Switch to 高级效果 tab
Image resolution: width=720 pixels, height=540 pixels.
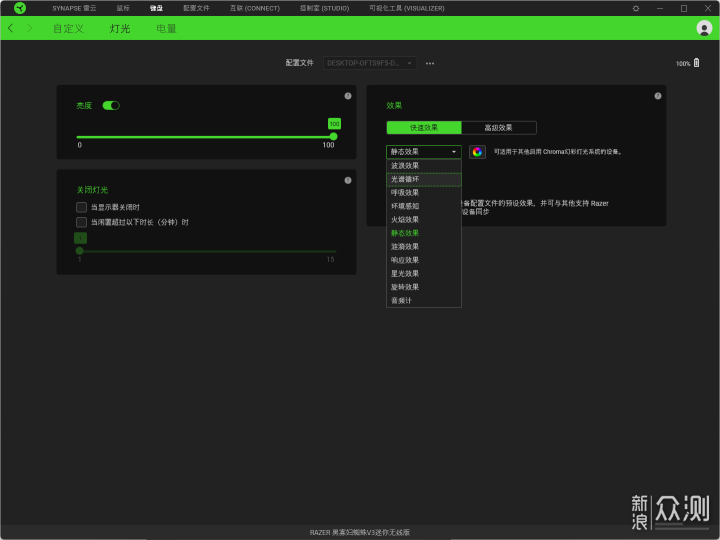499,128
